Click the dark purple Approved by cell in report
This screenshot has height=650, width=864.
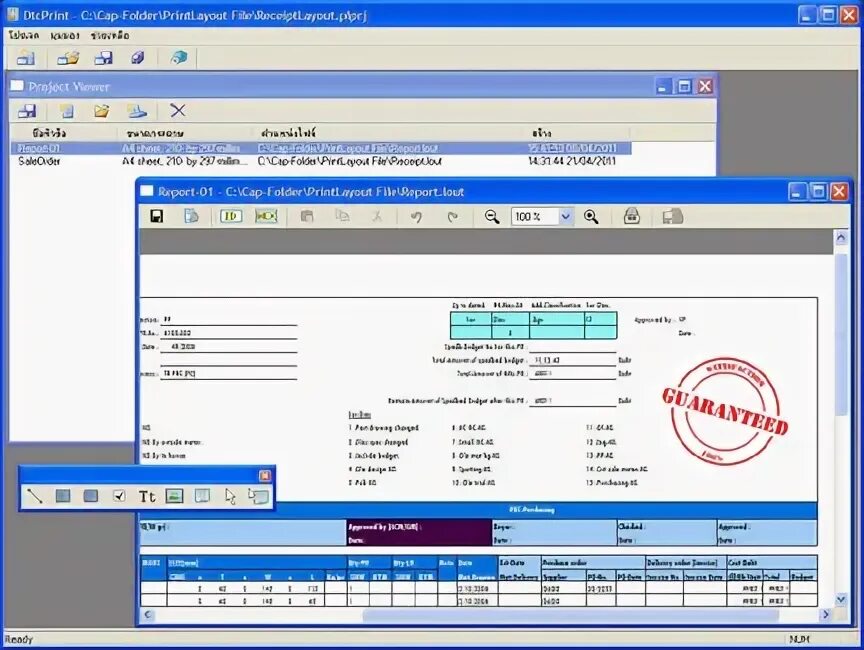419,533
